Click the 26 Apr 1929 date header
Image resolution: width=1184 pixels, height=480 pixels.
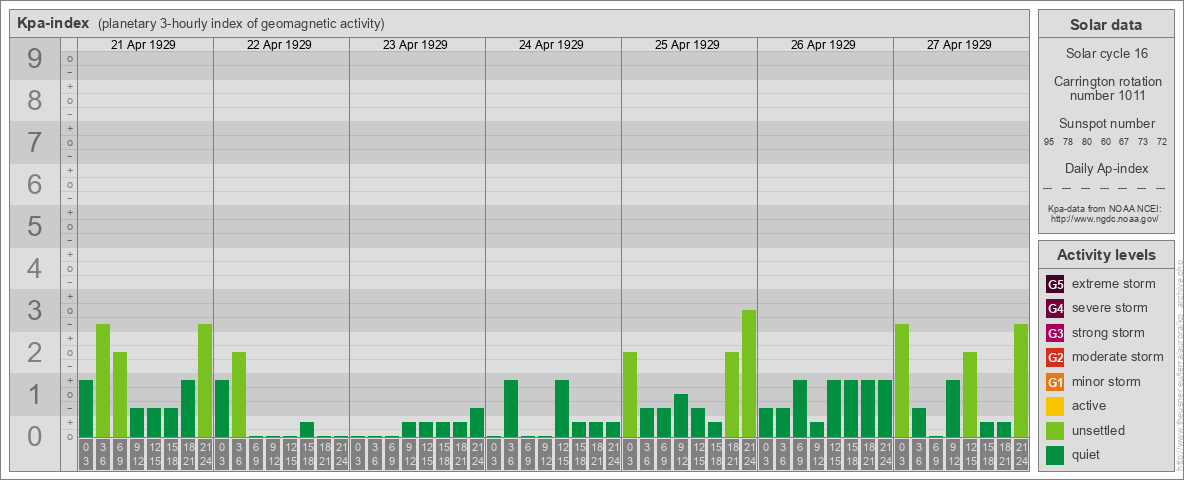coord(823,45)
